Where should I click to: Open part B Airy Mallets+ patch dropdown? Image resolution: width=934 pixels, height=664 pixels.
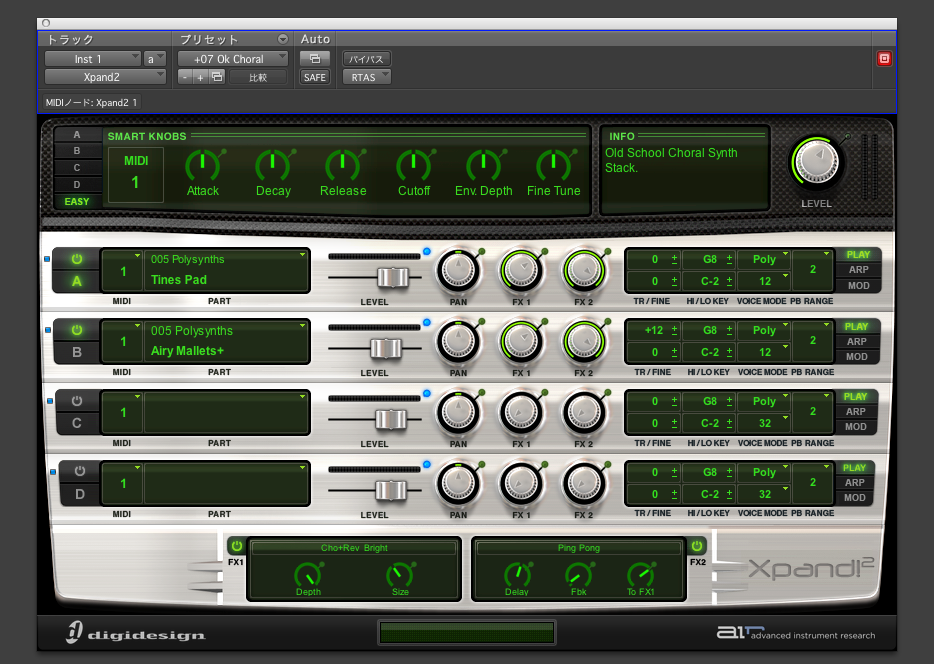point(227,341)
